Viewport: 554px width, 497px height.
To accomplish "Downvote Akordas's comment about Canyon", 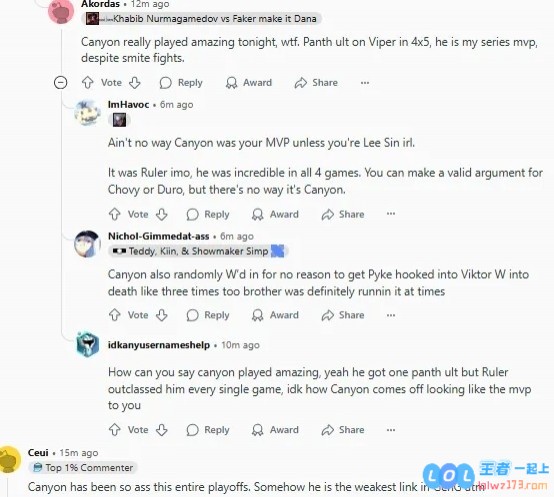I will [135, 83].
